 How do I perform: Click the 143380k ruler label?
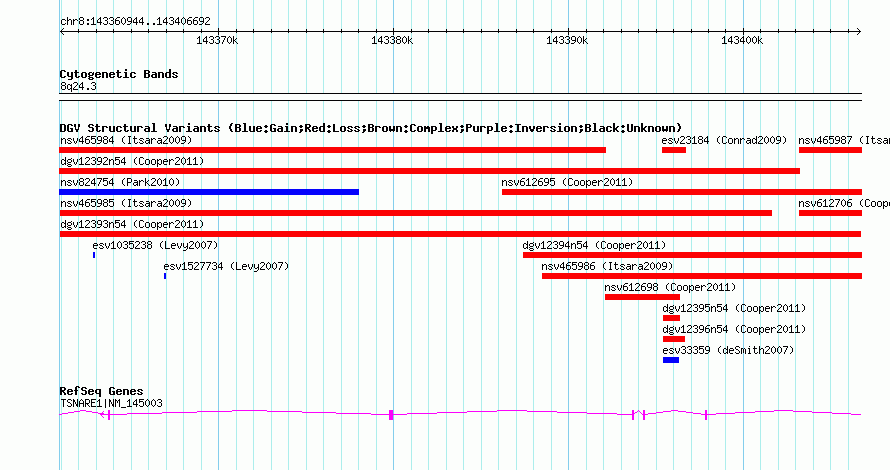pyautogui.click(x=392, y=41)
